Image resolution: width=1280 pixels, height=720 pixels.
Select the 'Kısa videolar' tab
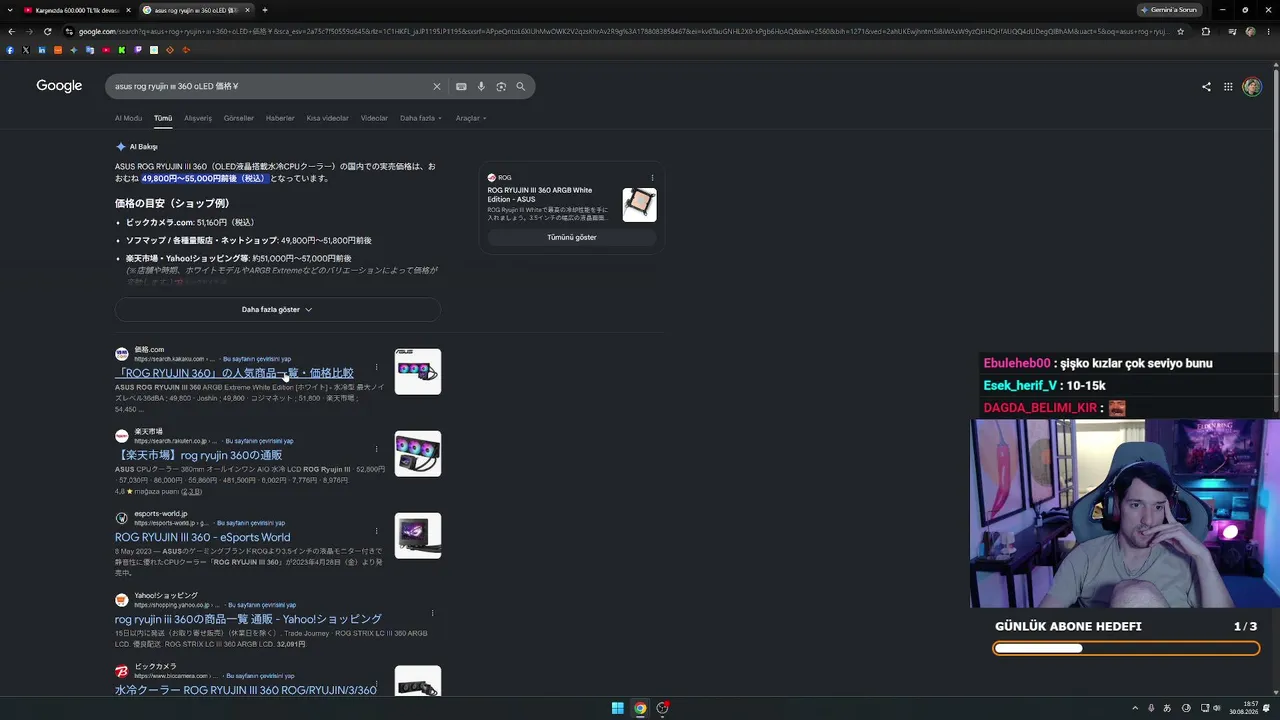(x=328, y=118)
